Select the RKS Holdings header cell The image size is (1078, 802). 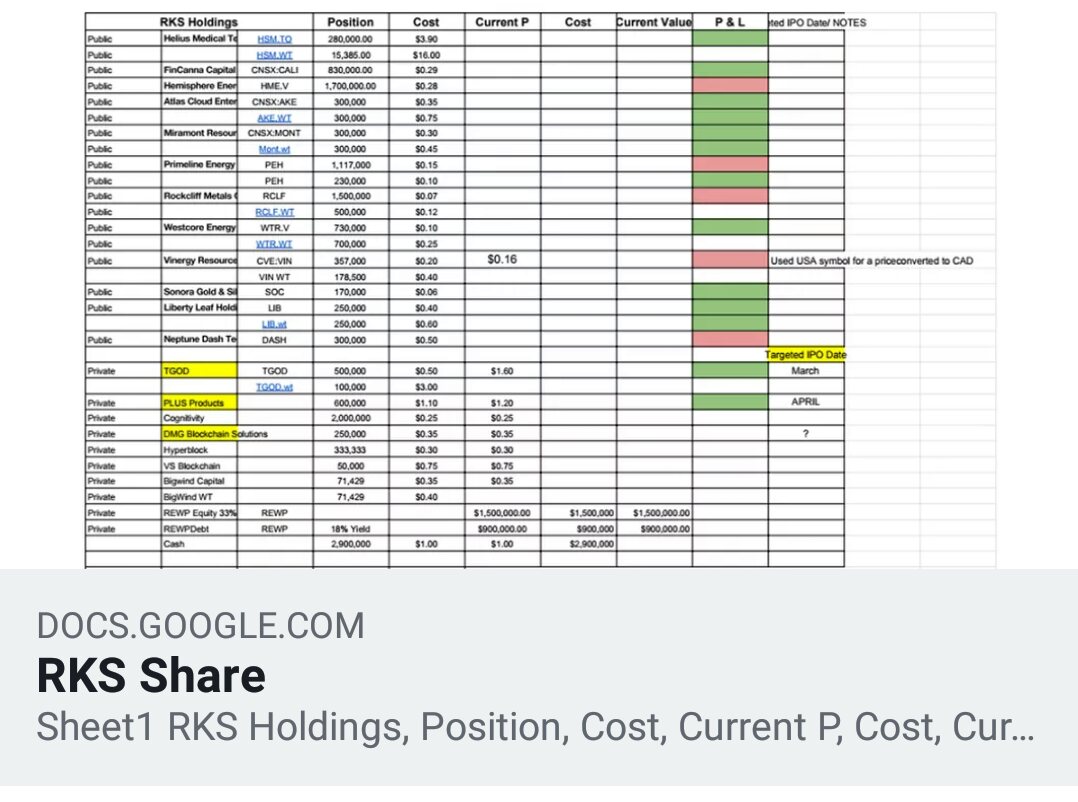tap(199, 22)
